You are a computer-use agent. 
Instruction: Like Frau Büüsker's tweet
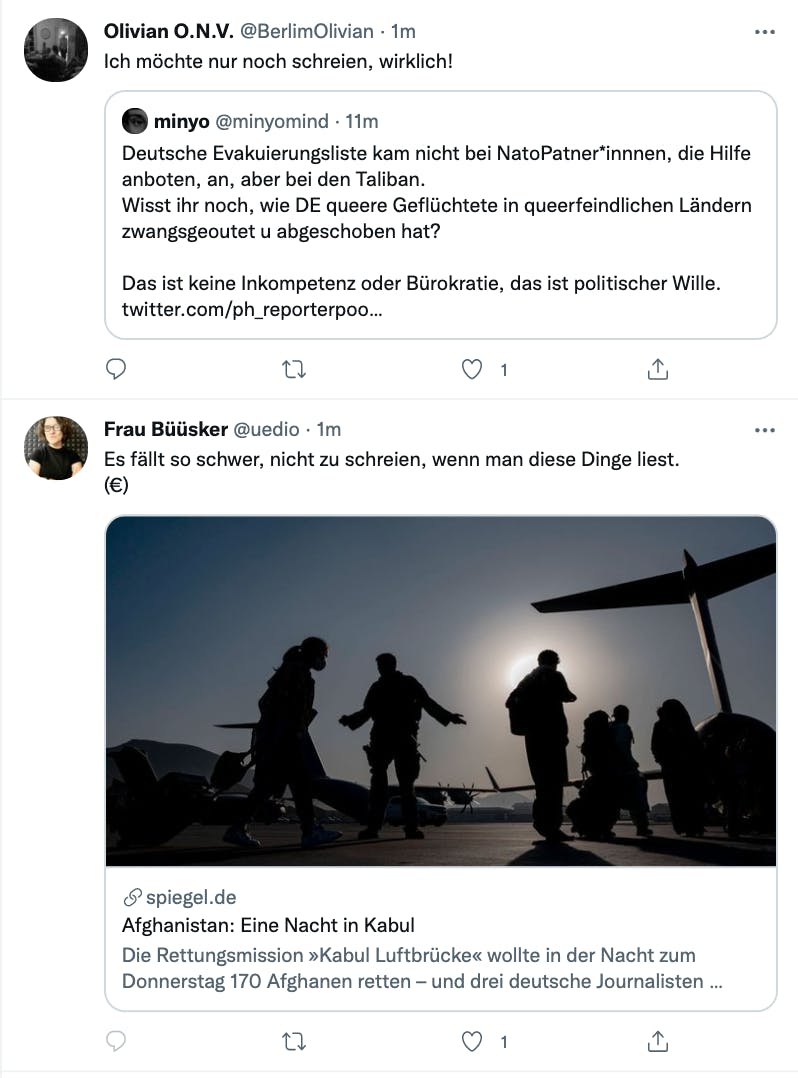472,1042
